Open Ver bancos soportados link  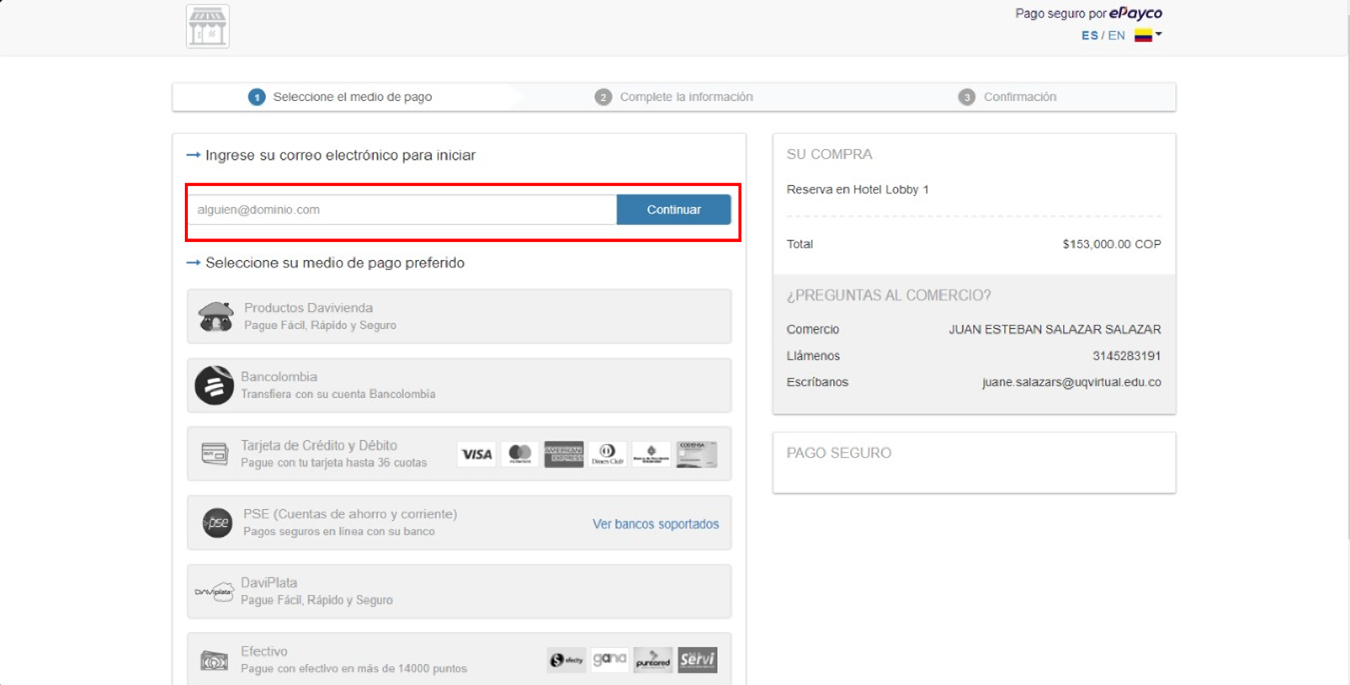point(656,524)
